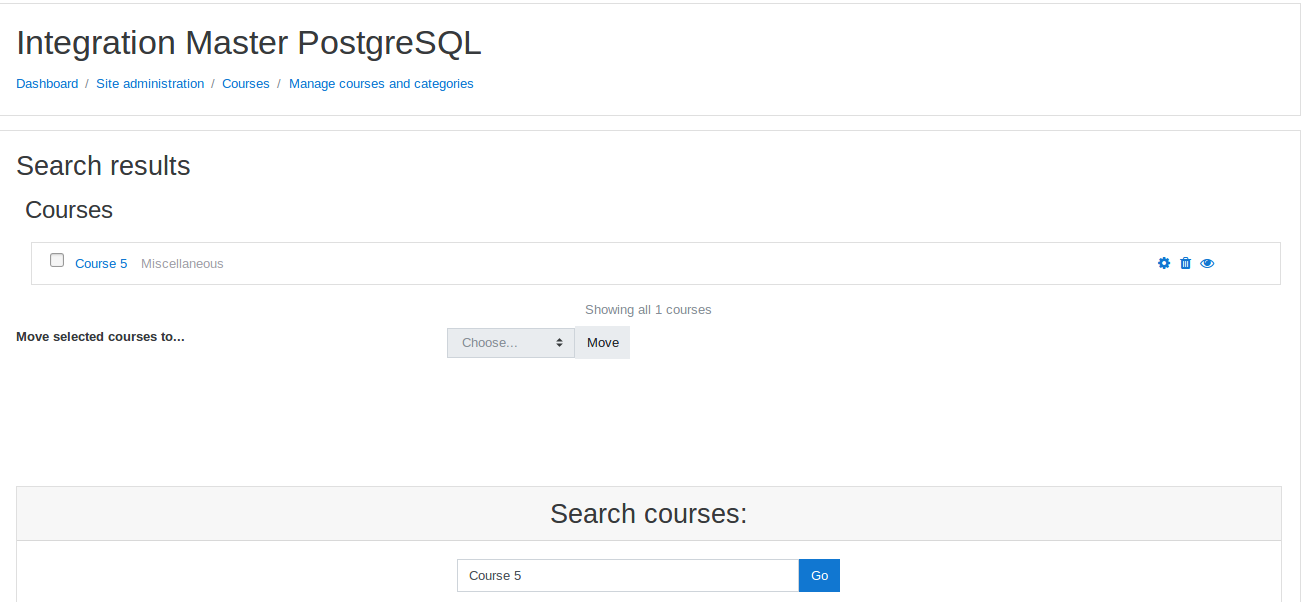Click the 'Search results' heading
The width and height of the screenshot is (1306, 602).
click(x=103, y=166)
